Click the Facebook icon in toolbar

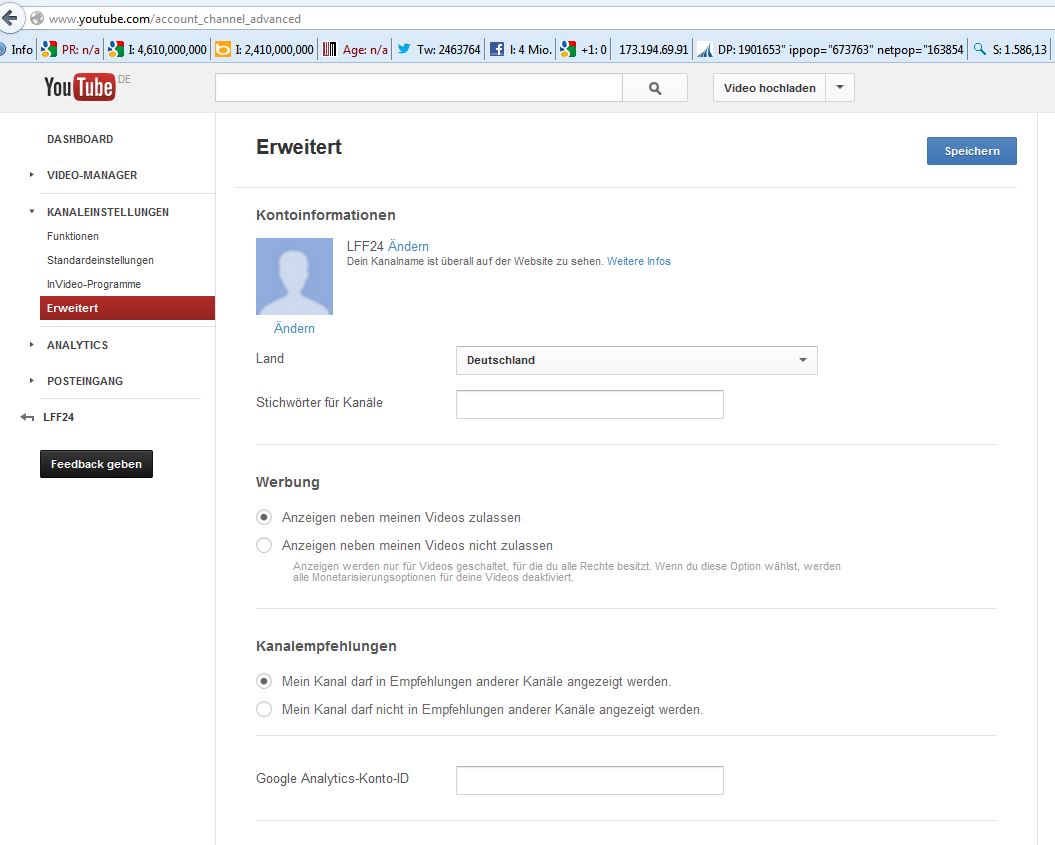coord(497,49)
